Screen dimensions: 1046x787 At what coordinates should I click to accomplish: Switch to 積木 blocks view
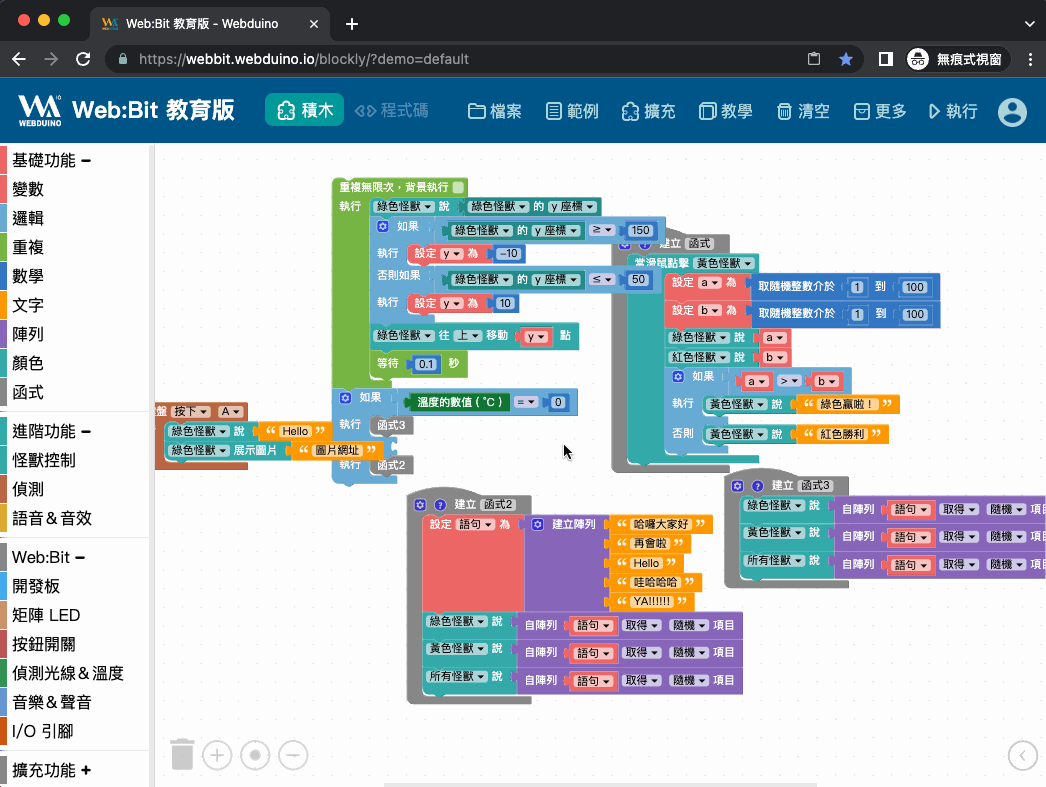pyautogui.click(x=305, y=111)
